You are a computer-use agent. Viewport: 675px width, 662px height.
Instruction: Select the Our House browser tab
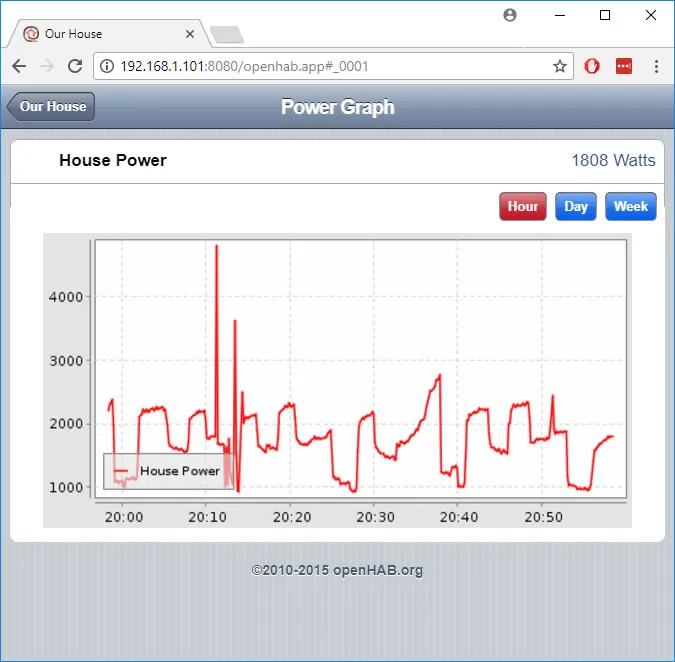(107, 34)
